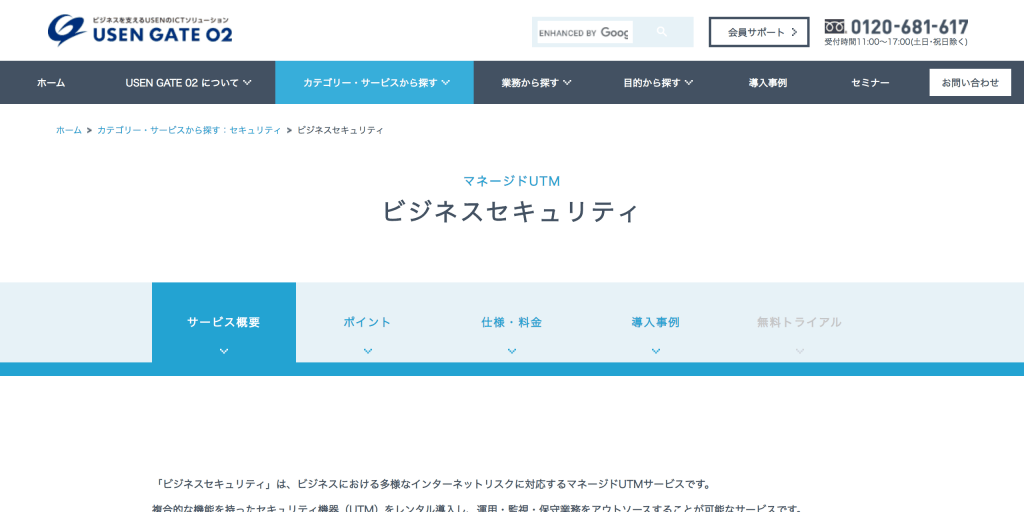1024x512 pixels.
Task: Click the ビジネスセキュリティ page heading
Action: (x=509, y=212)
